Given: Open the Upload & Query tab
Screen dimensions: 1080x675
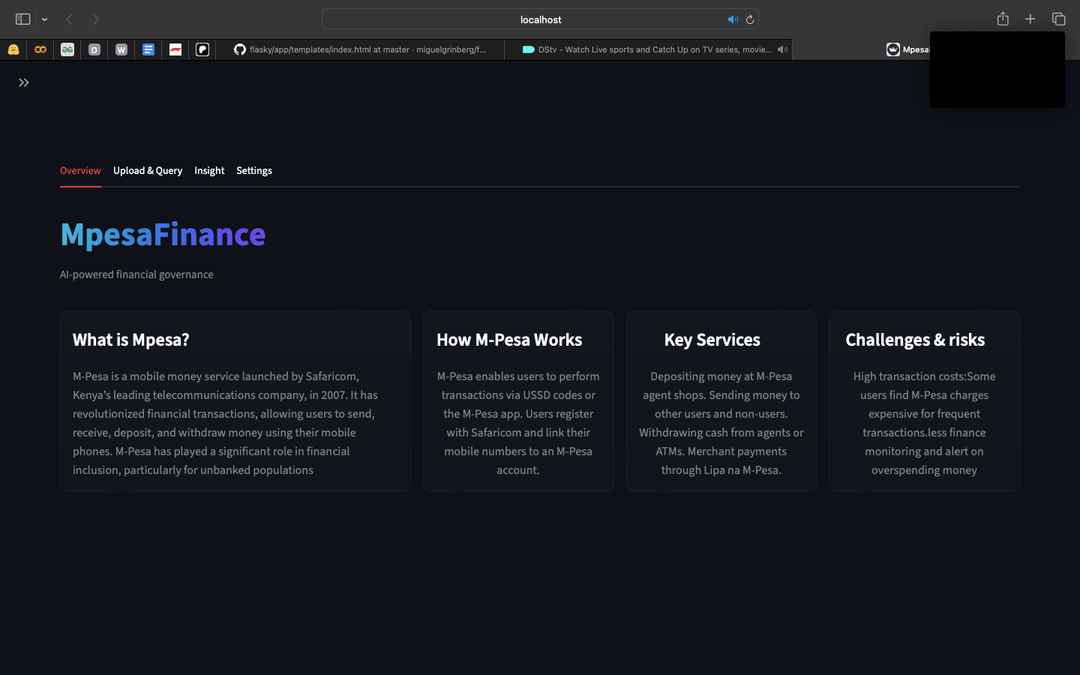Looking at the screenshot, I should tap(147, 171).
